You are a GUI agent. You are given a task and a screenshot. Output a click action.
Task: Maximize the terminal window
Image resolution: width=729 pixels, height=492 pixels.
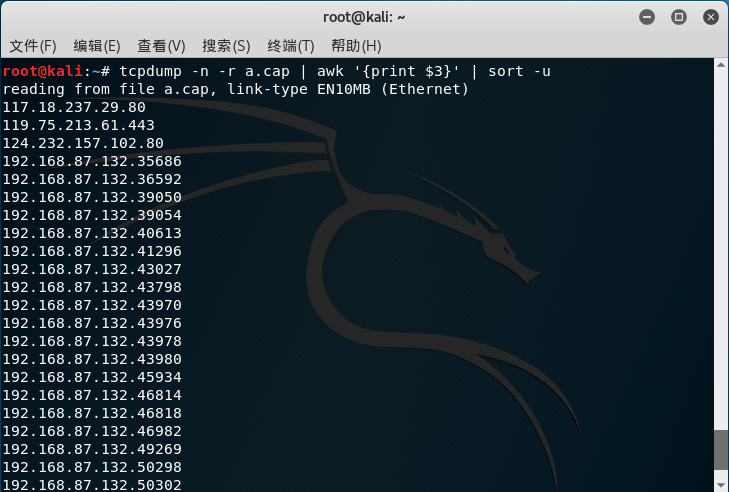(679, 18)
